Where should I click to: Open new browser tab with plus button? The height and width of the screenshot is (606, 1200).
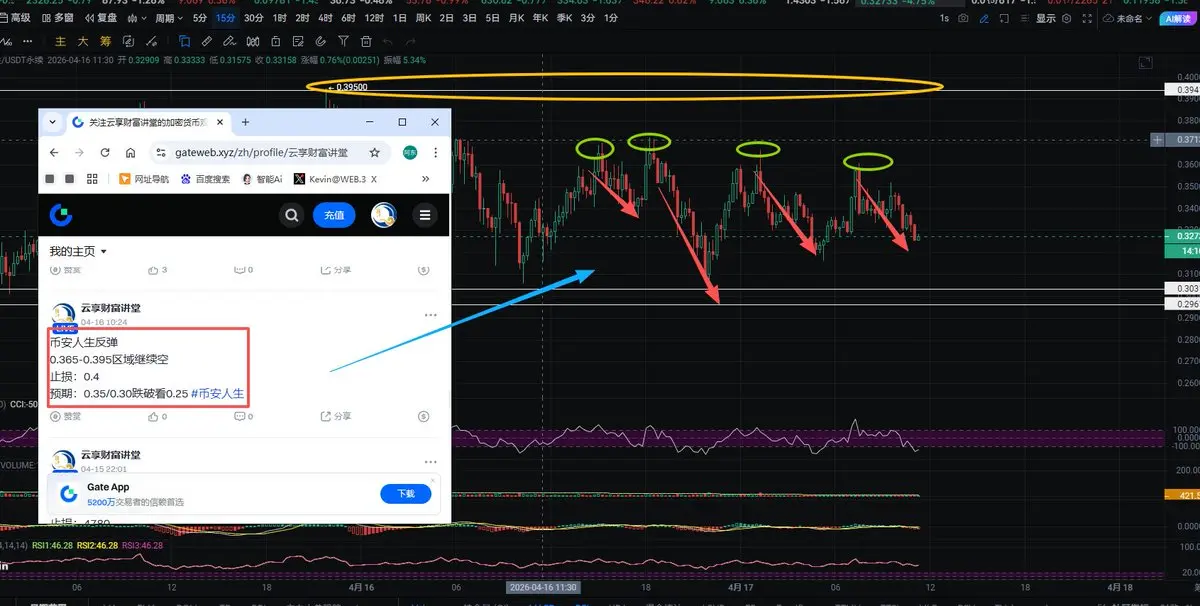[245, 122]
